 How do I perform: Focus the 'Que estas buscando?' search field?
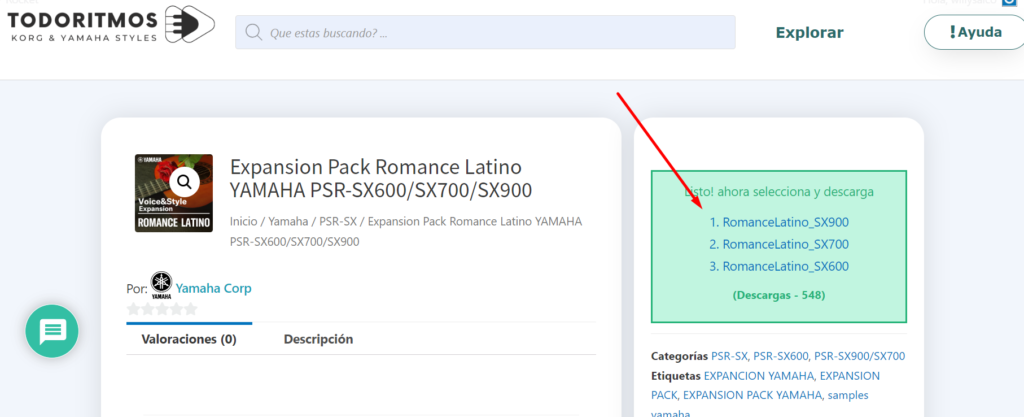485,32
